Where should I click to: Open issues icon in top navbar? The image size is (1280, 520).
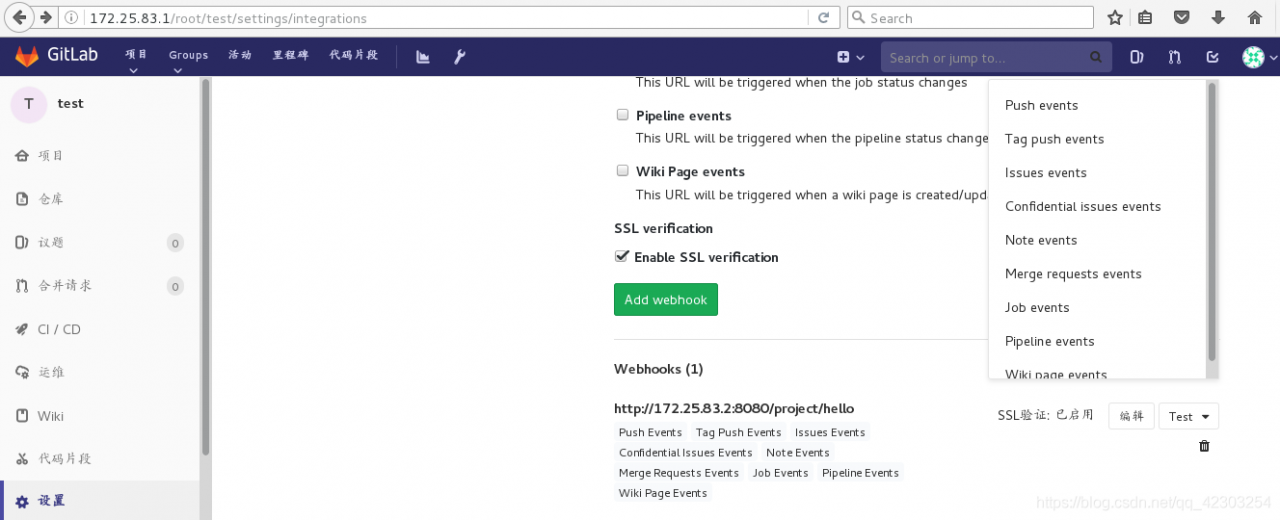point(1137,57)
